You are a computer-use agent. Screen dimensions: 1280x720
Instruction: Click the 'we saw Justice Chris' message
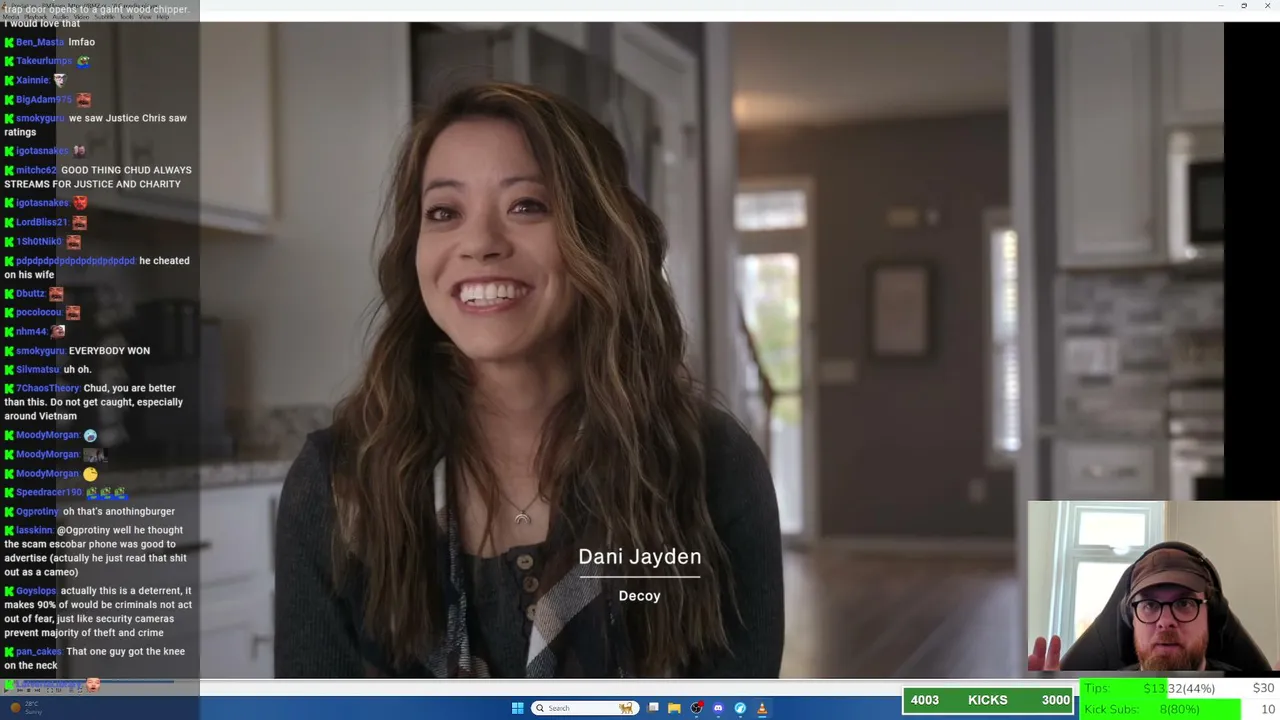96,125
